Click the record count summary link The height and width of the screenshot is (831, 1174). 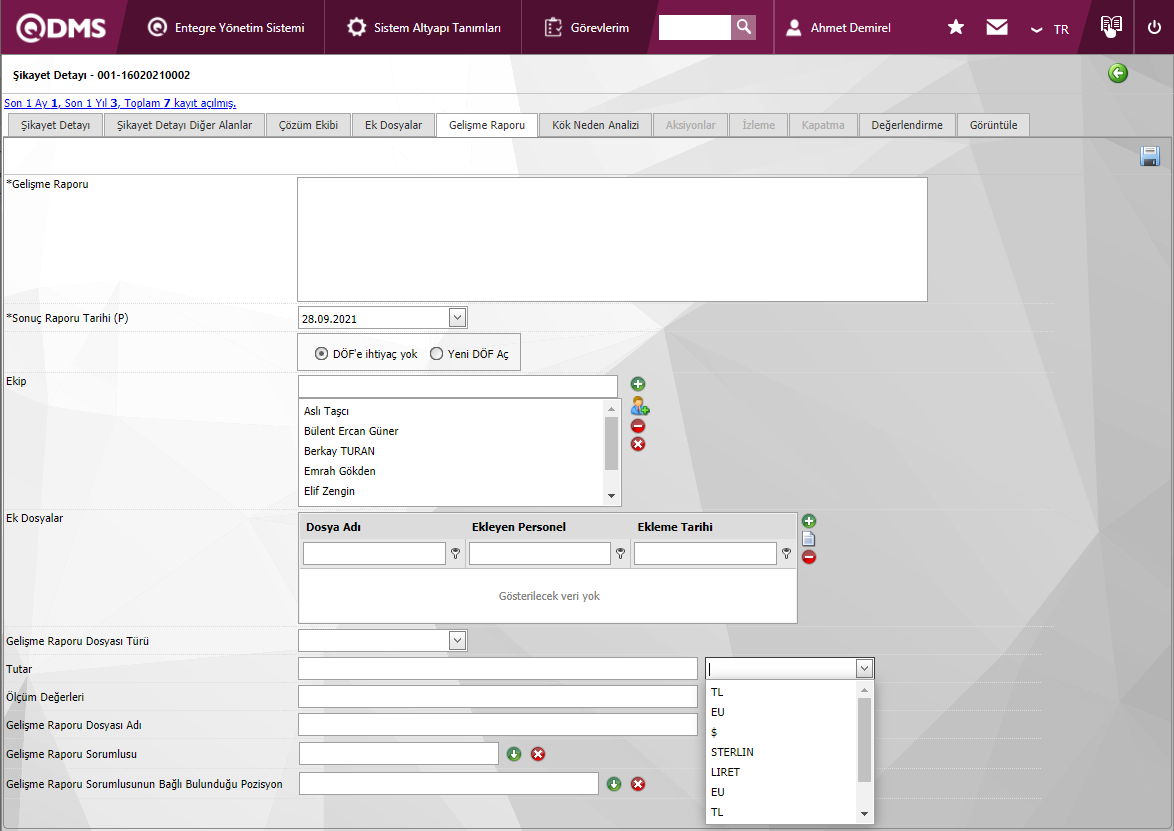[120, 103]
